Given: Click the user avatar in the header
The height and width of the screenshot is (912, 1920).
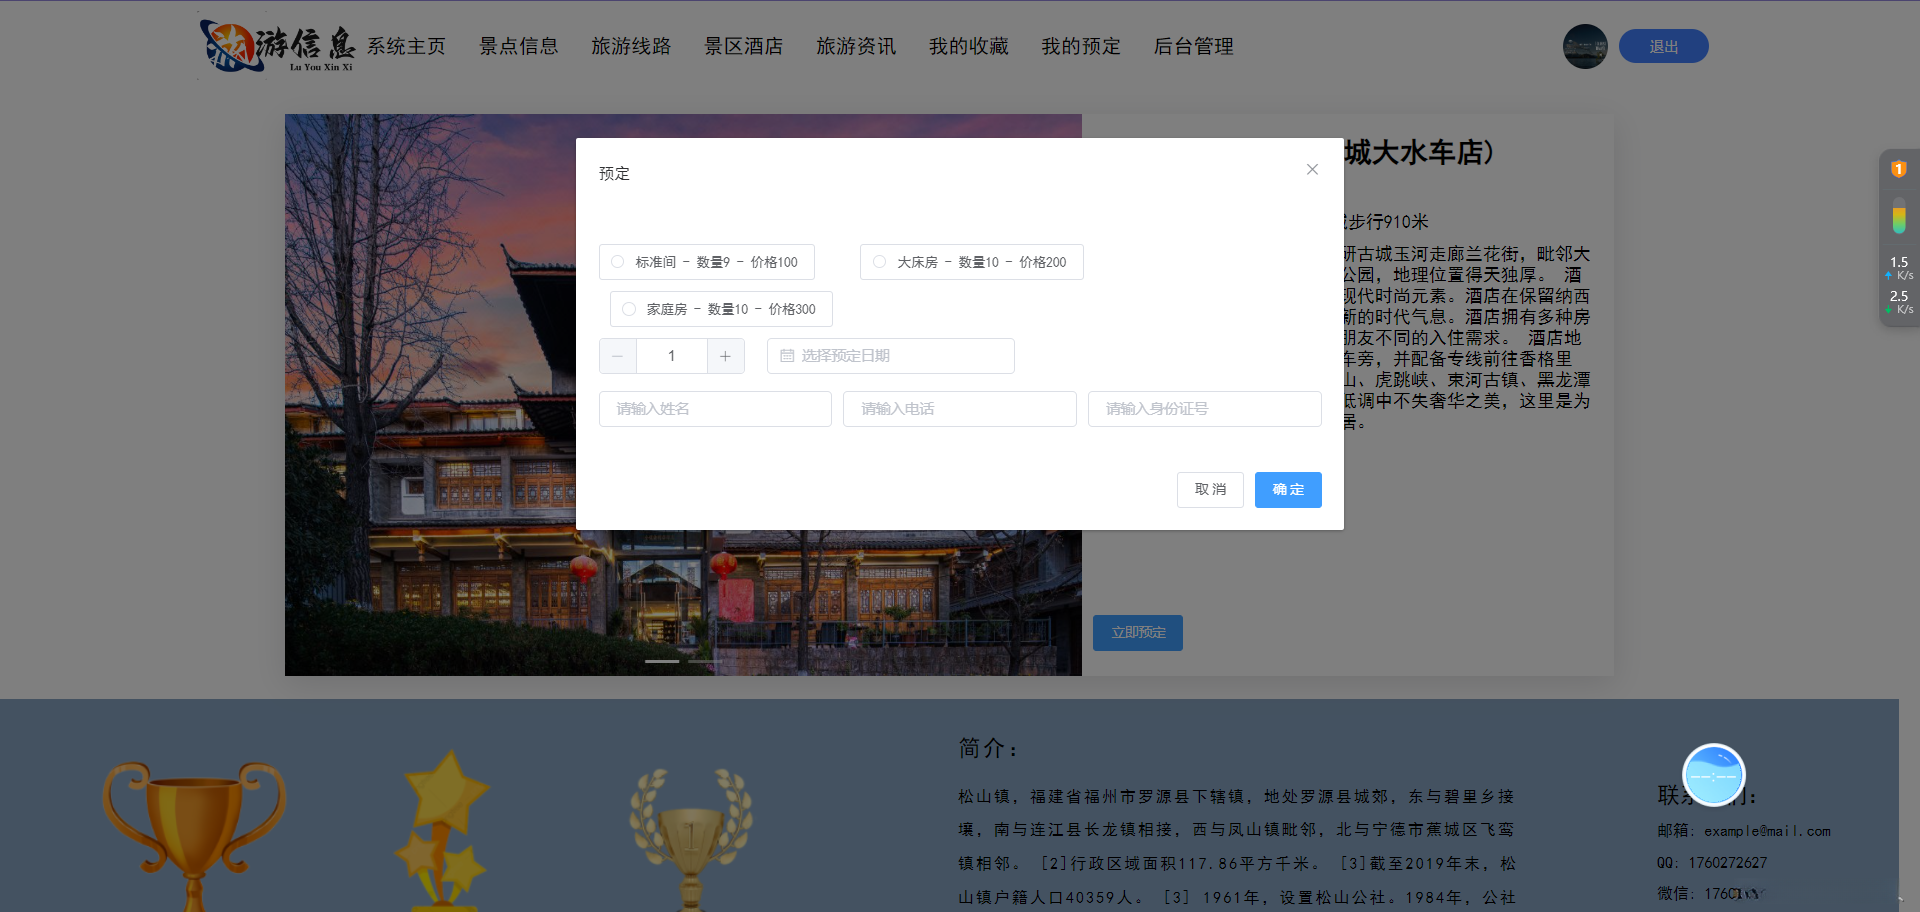Looking at the screenshot, I should [x=1585, y=47].
